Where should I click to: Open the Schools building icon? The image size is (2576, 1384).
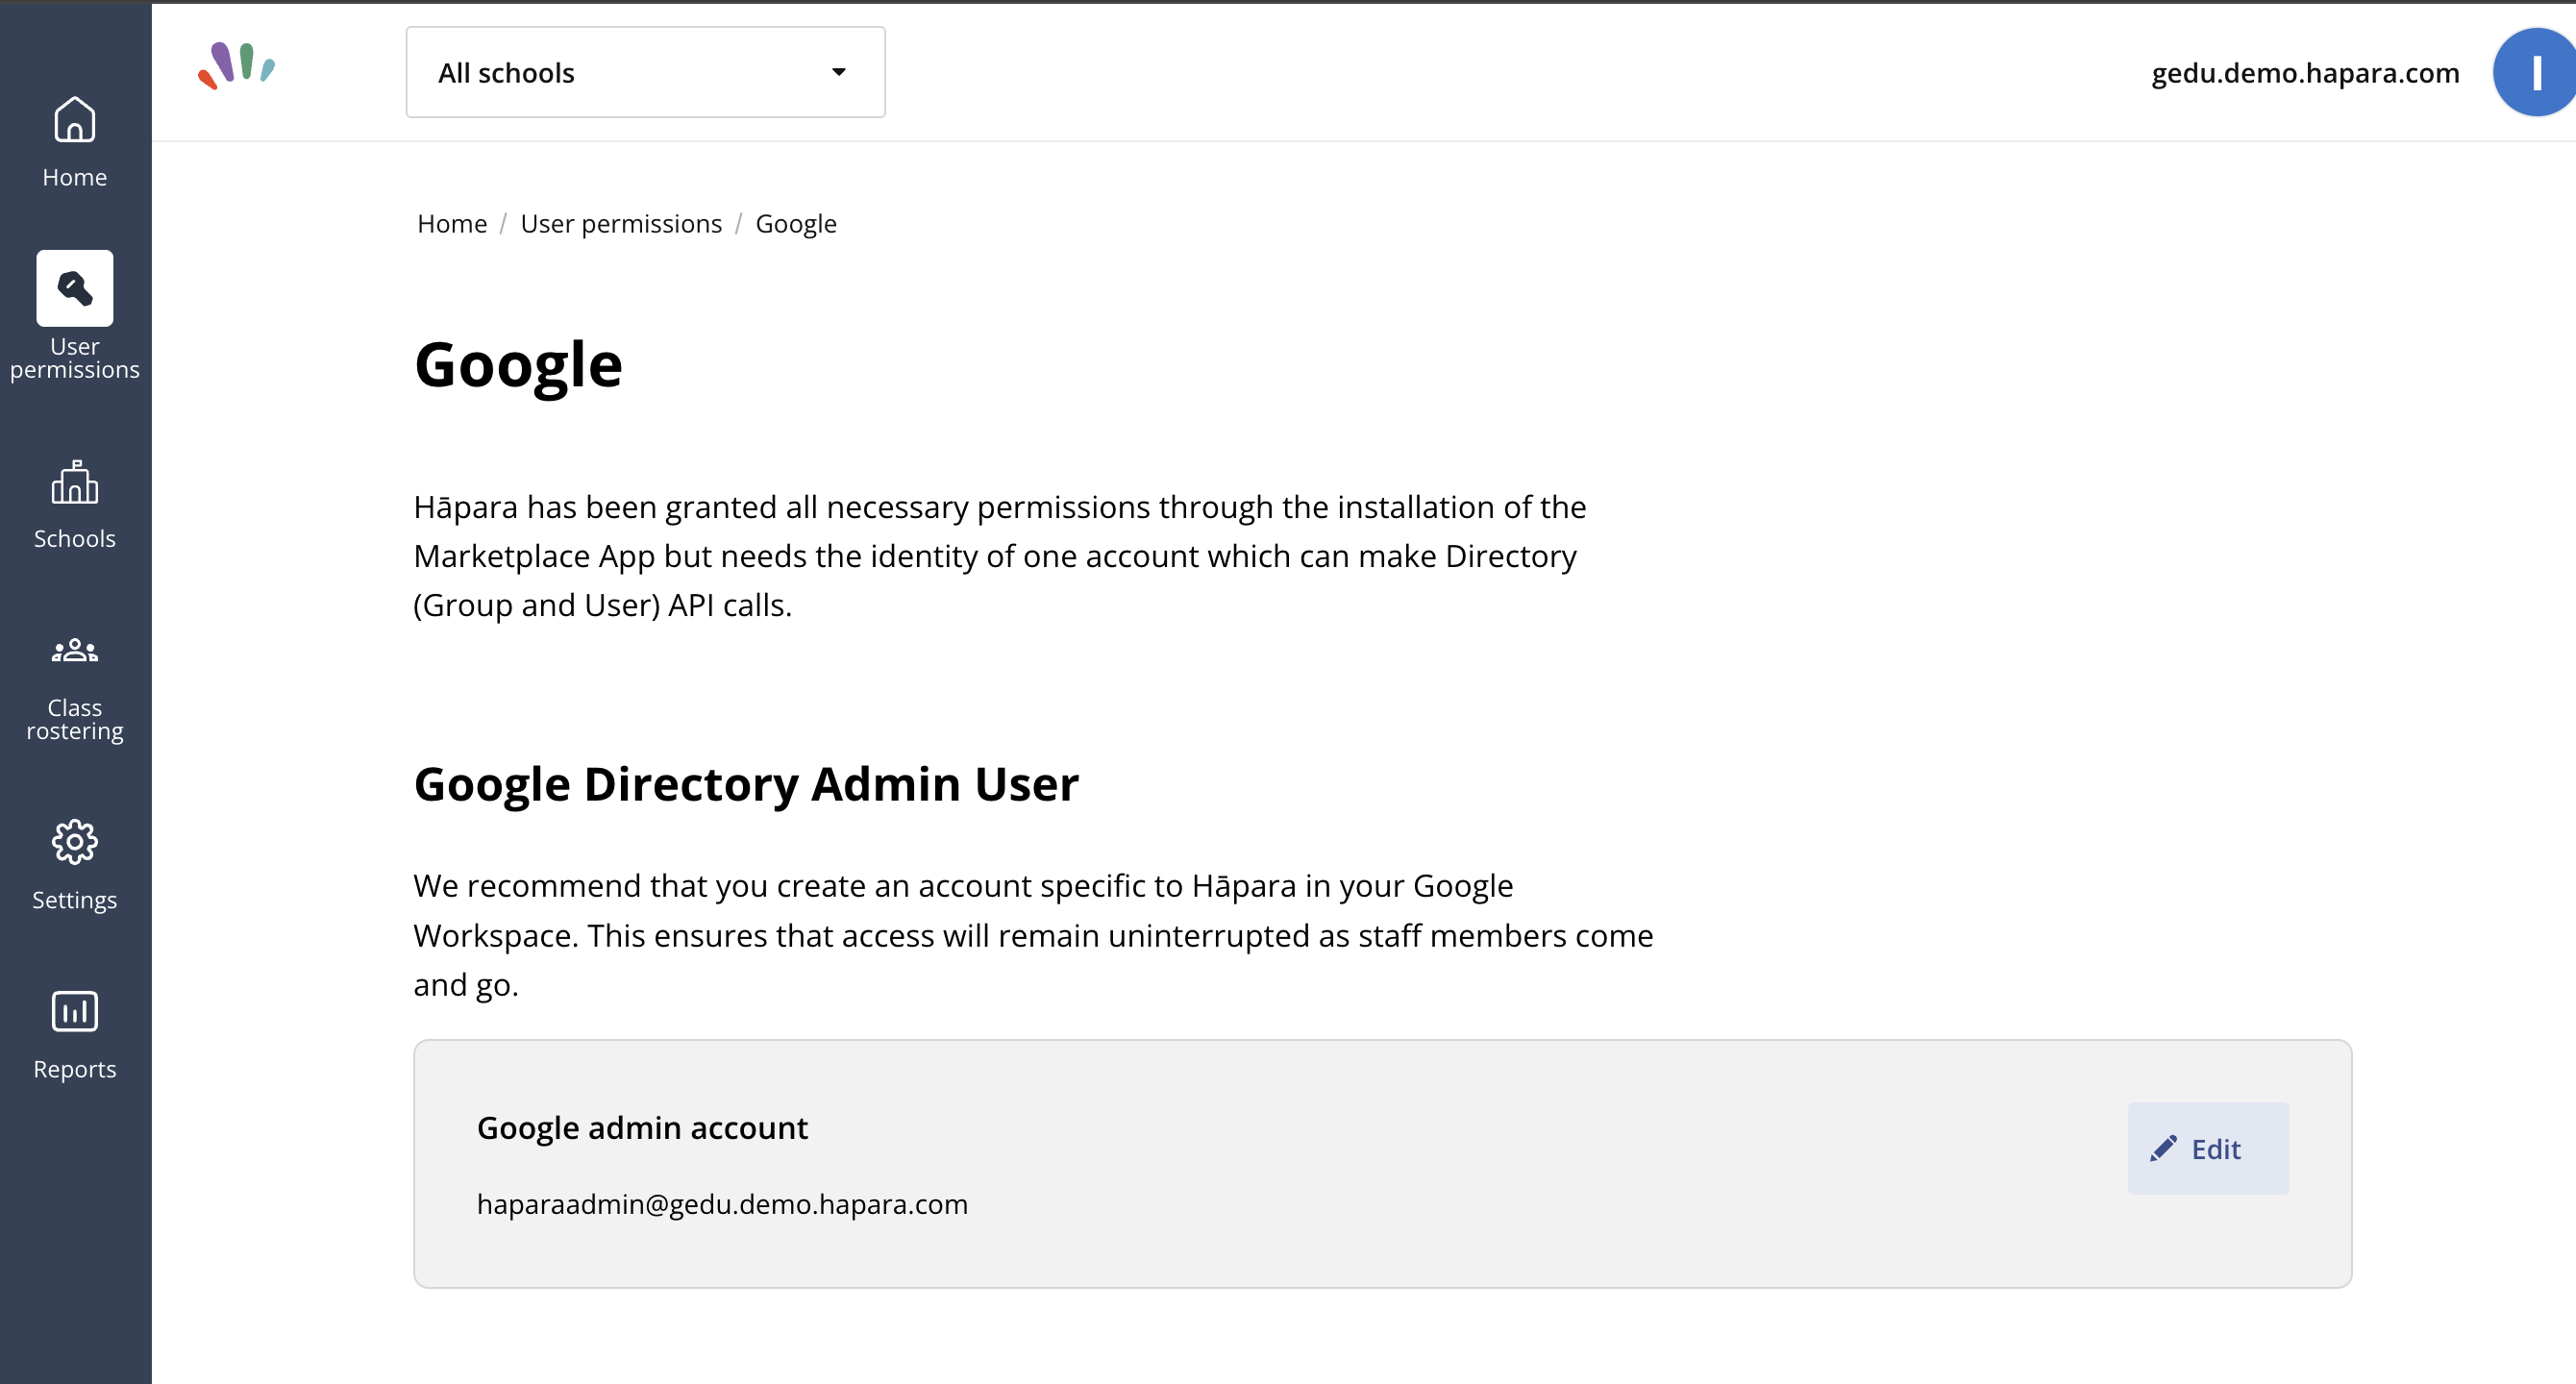pyautogui.click(x=75, y=482)
